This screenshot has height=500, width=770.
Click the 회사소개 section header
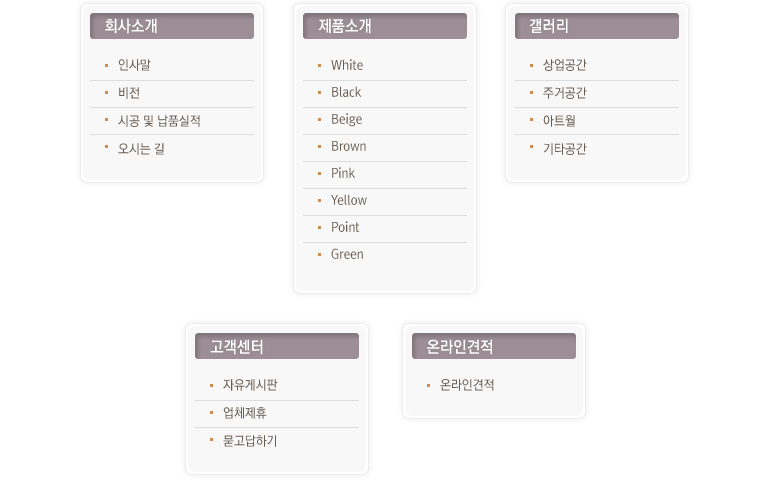(172, 26)
